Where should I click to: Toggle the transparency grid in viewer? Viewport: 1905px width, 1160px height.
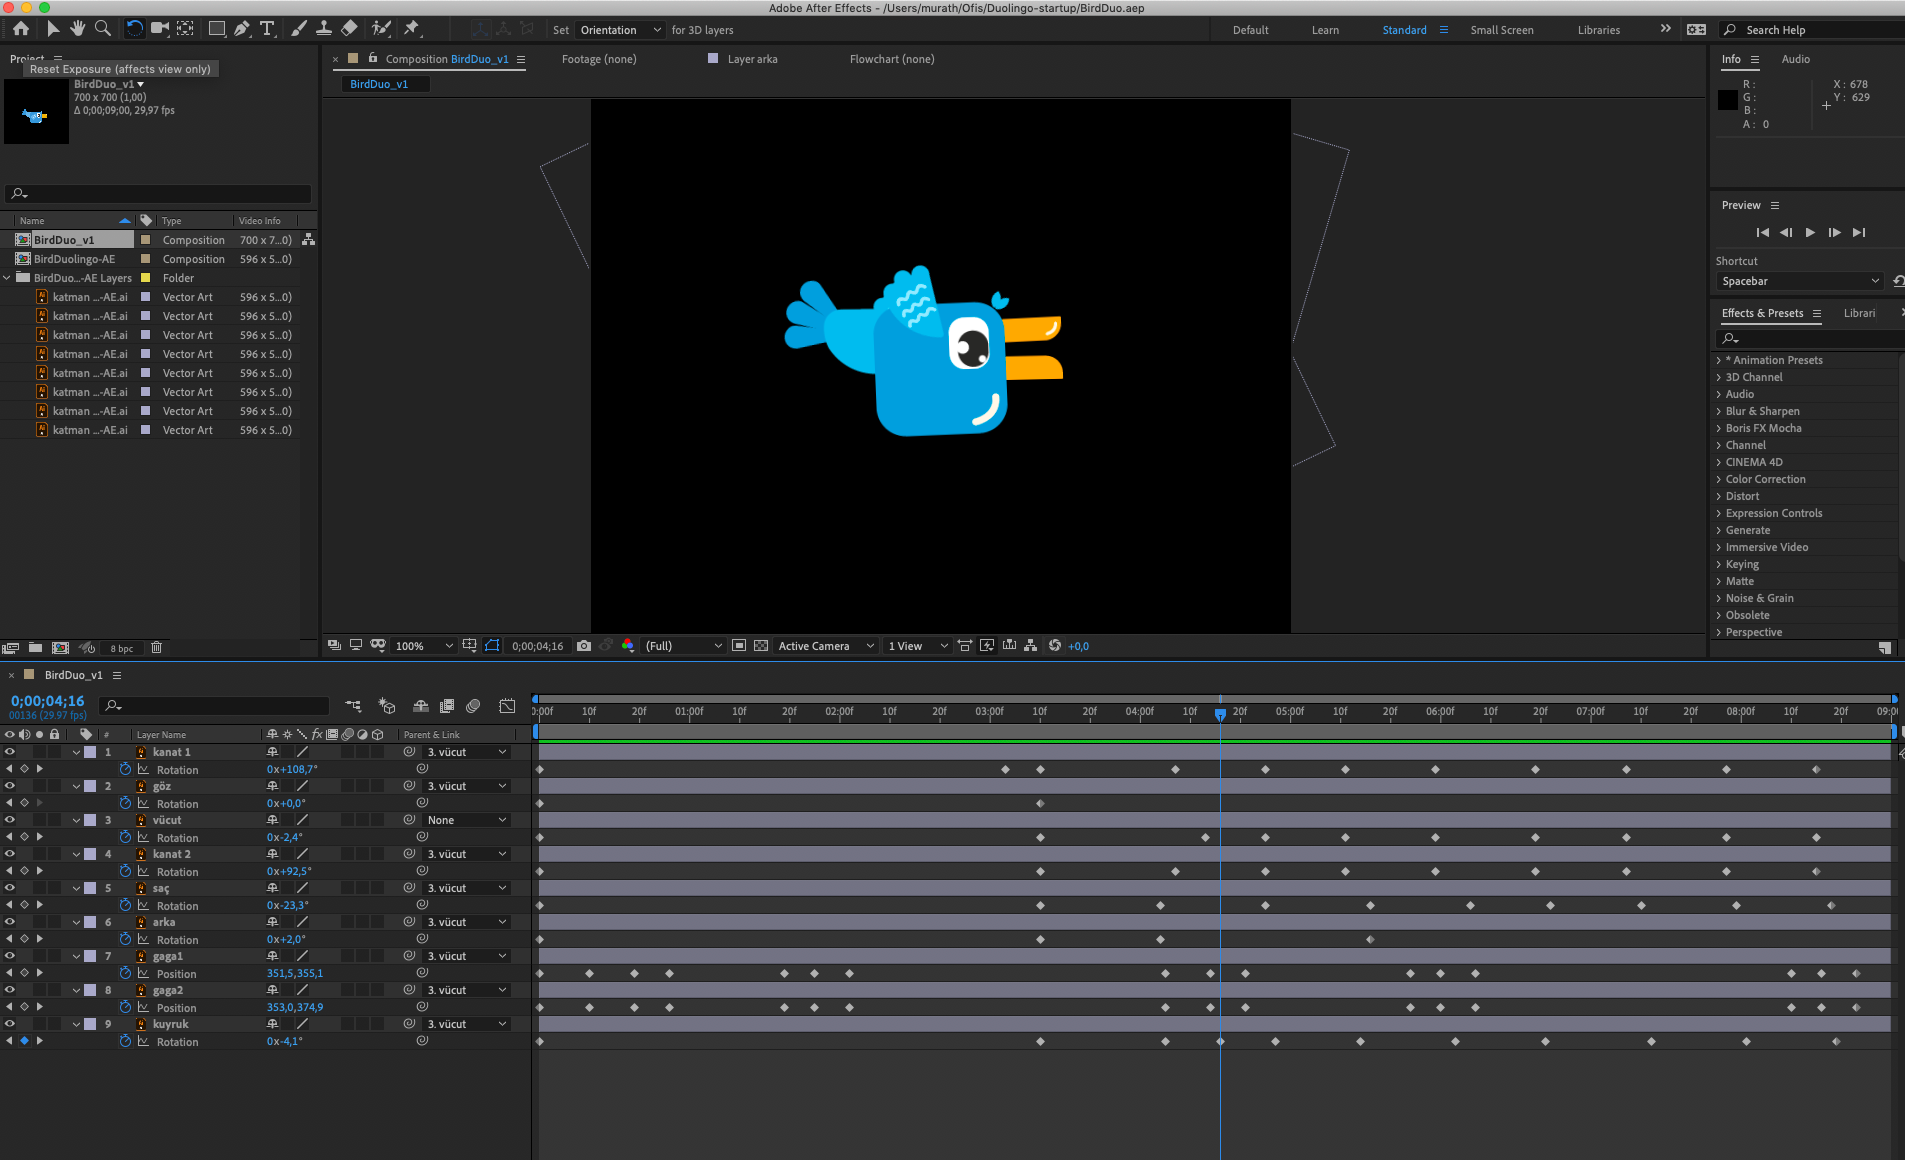761,646
